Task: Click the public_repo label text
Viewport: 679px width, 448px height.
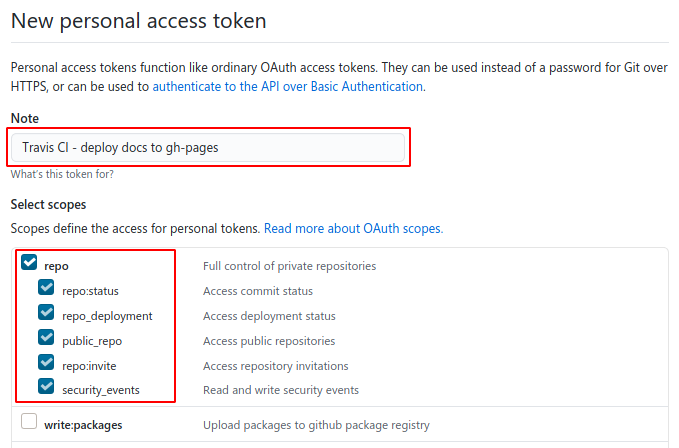Action: (x=92, y=340)
